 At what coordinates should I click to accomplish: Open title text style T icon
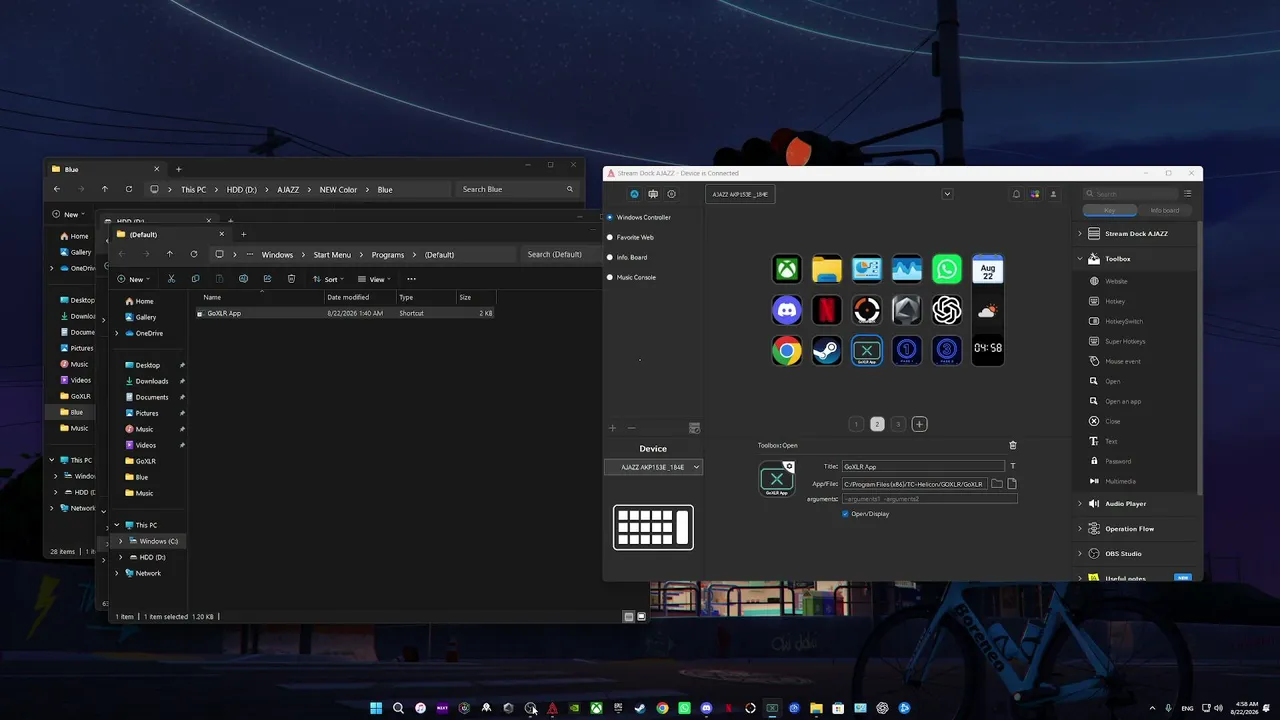1012,466
